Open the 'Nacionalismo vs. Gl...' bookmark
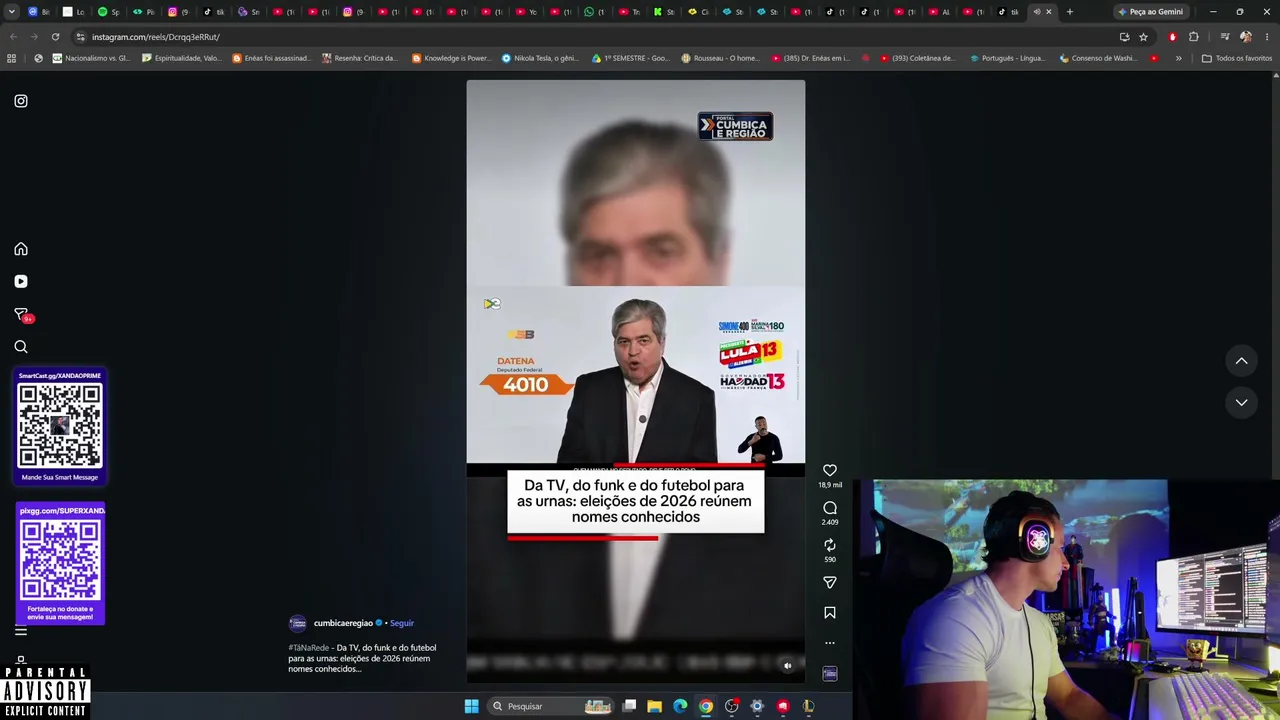 [91, 58]
